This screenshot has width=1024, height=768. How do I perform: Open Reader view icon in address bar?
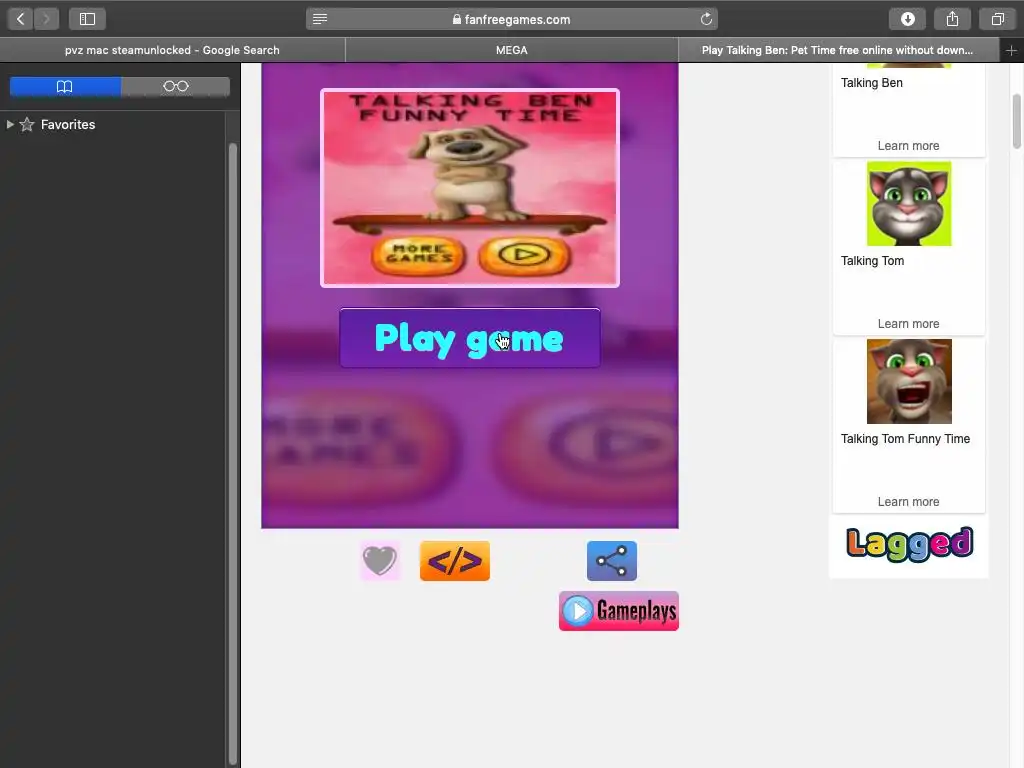tap(320, 19)
